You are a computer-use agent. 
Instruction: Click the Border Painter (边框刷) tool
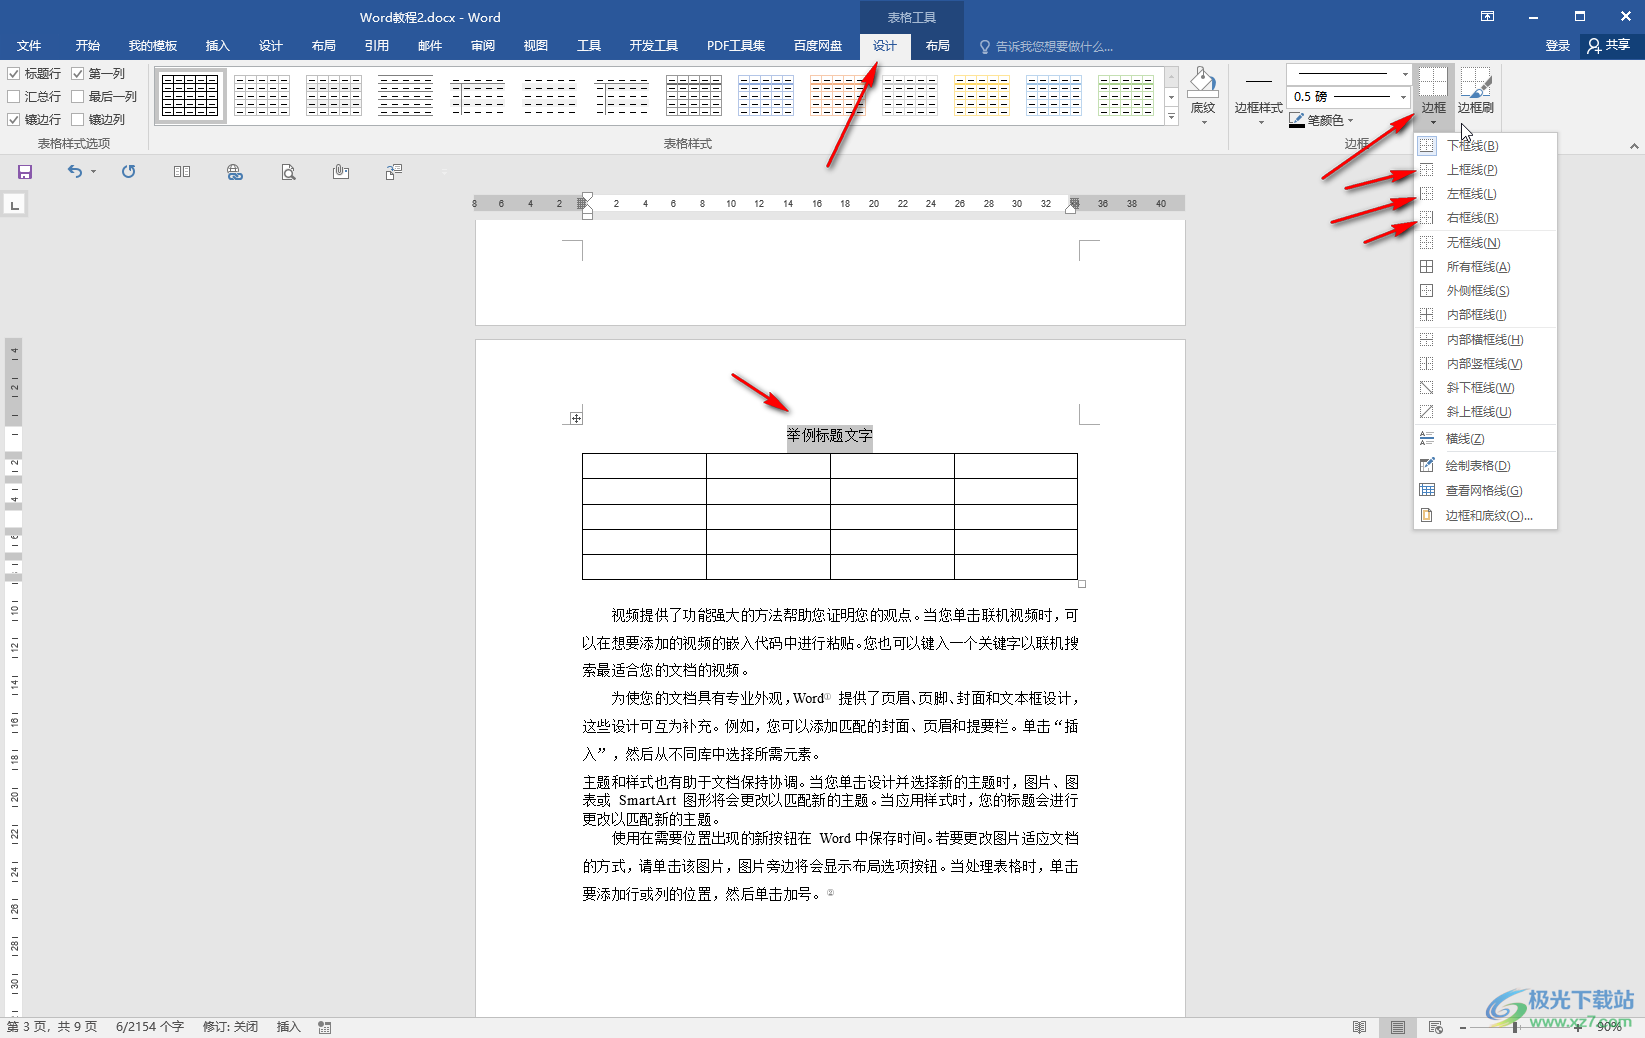[1476, 91]
